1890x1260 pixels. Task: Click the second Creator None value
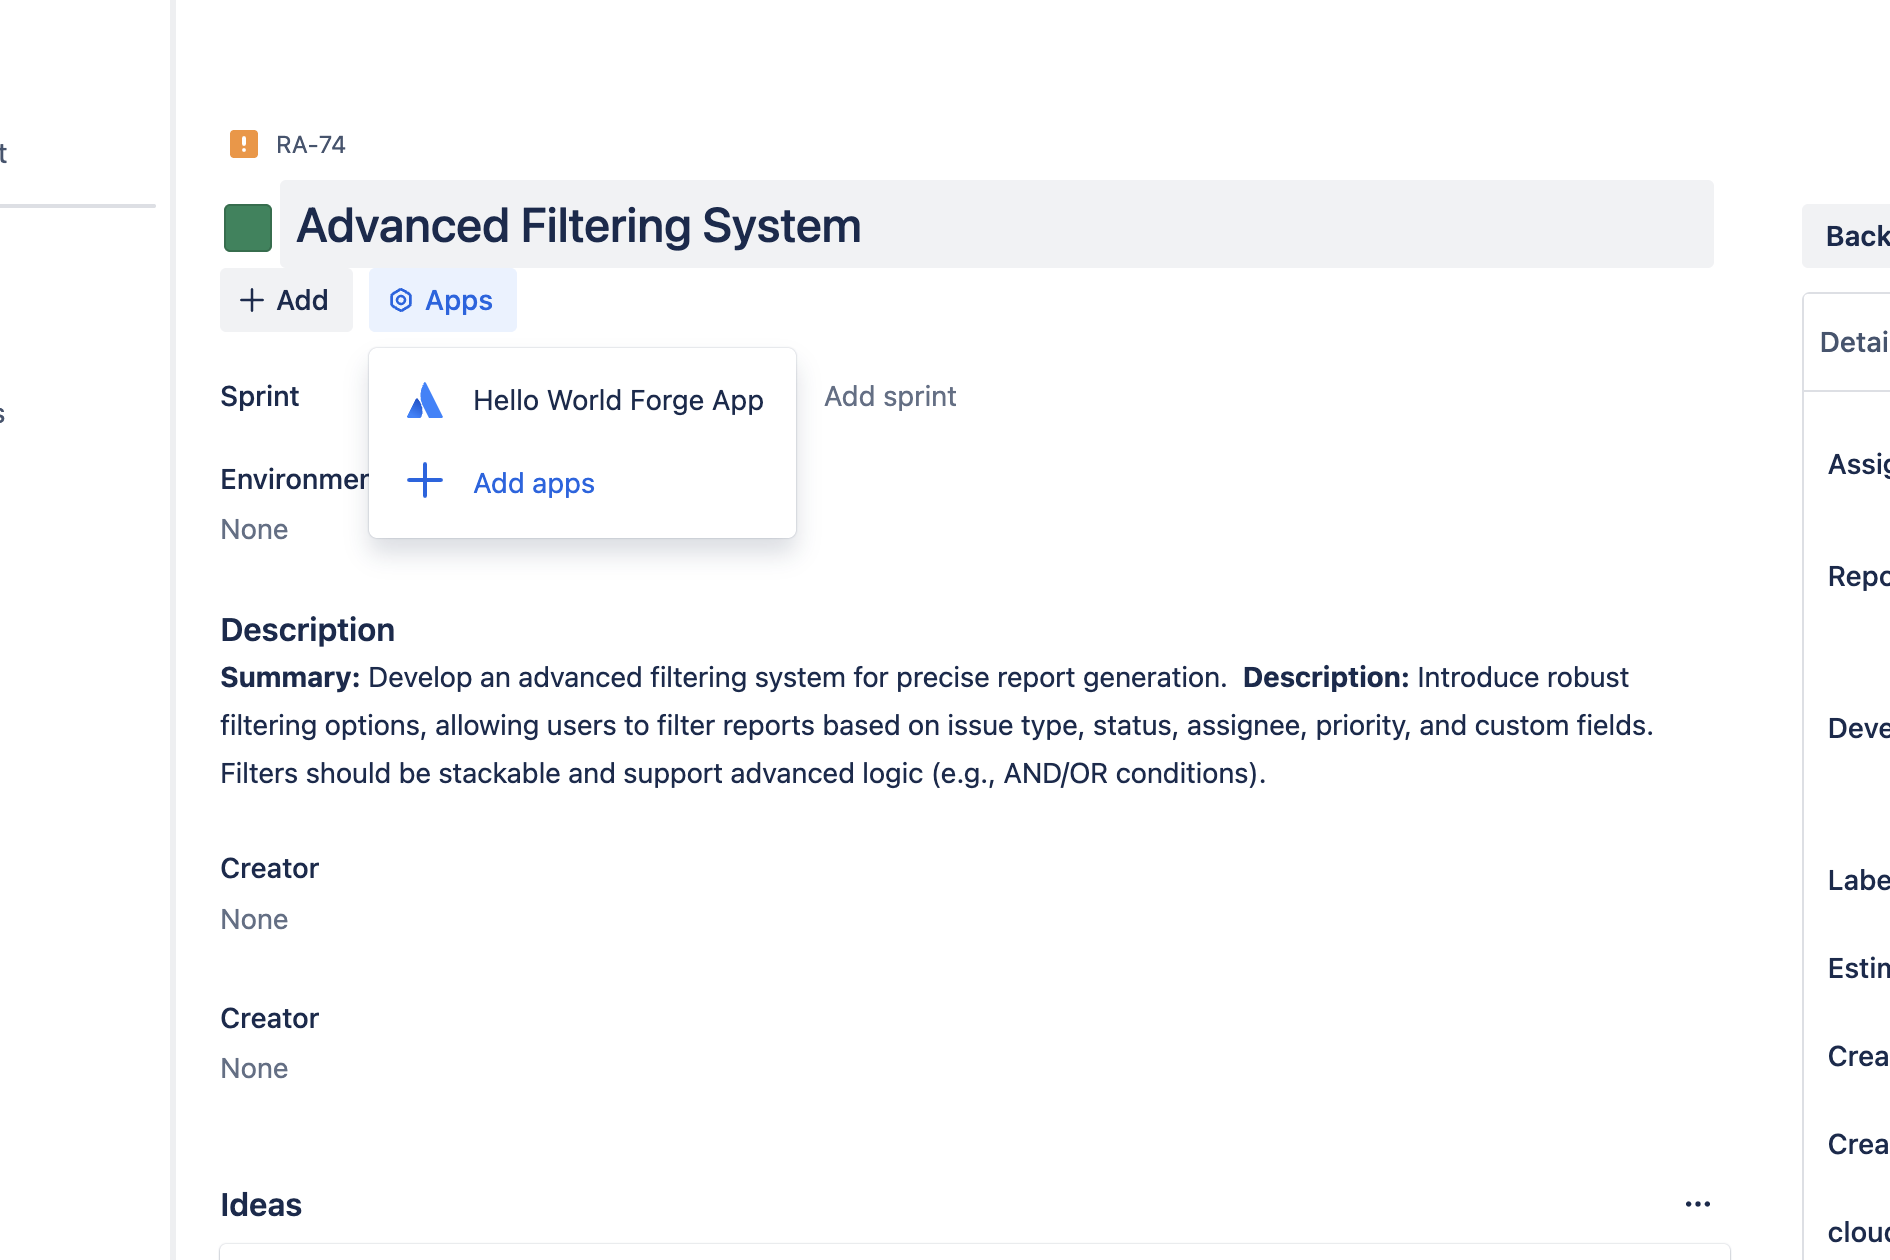(254, 1068)
